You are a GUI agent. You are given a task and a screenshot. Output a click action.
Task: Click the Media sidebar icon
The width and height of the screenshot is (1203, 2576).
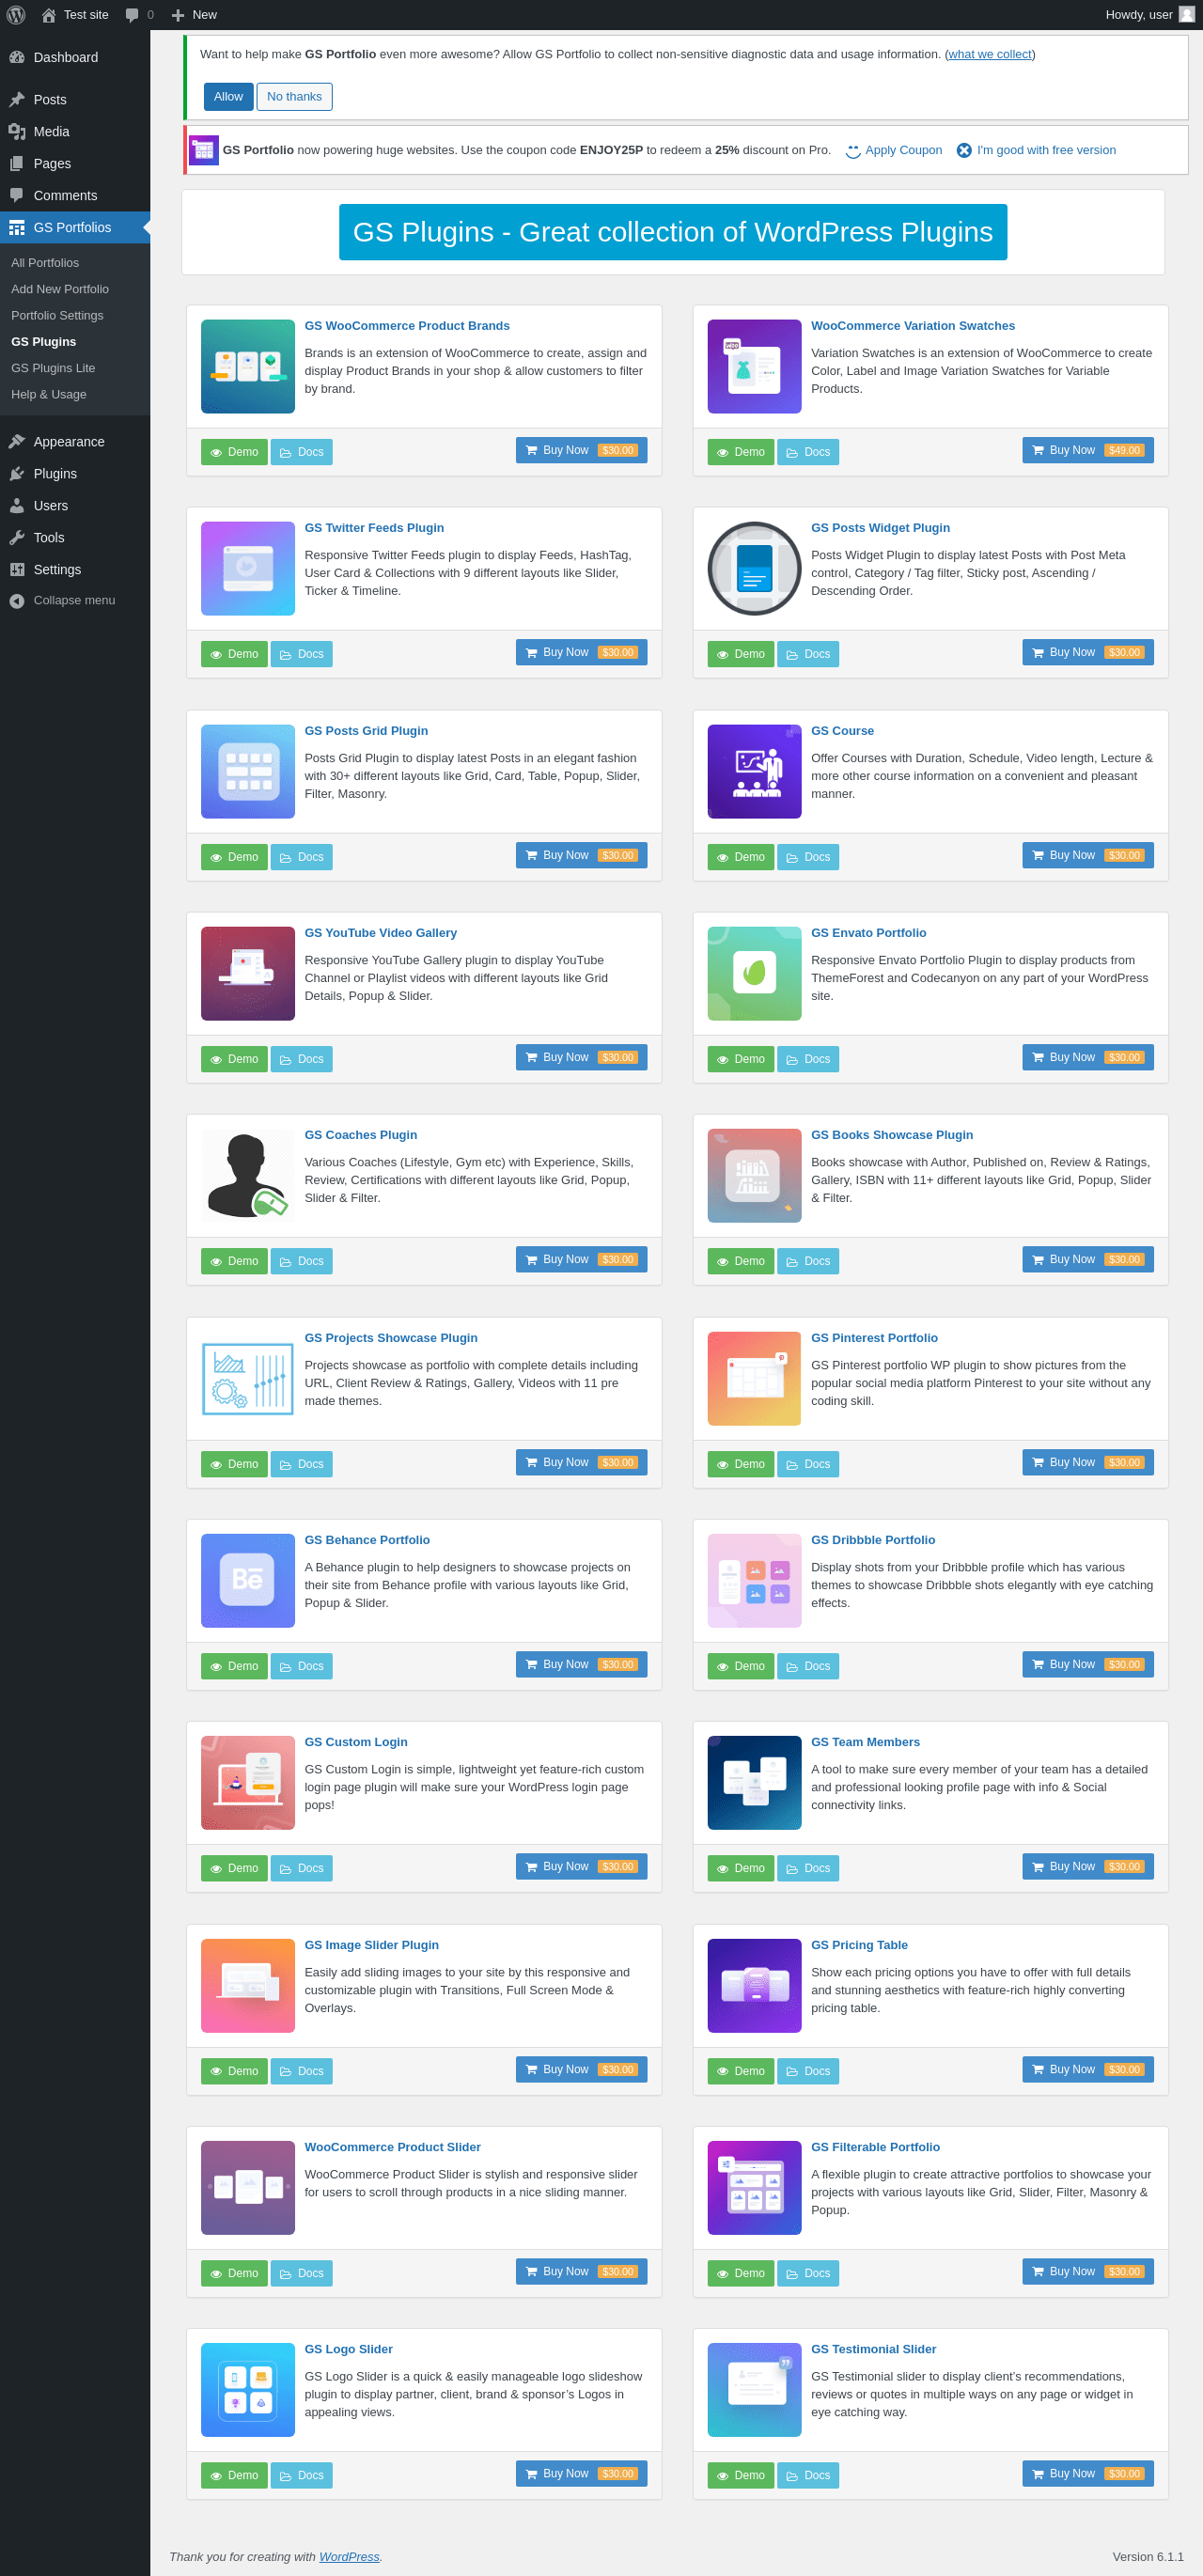click(x=17, y=131)
